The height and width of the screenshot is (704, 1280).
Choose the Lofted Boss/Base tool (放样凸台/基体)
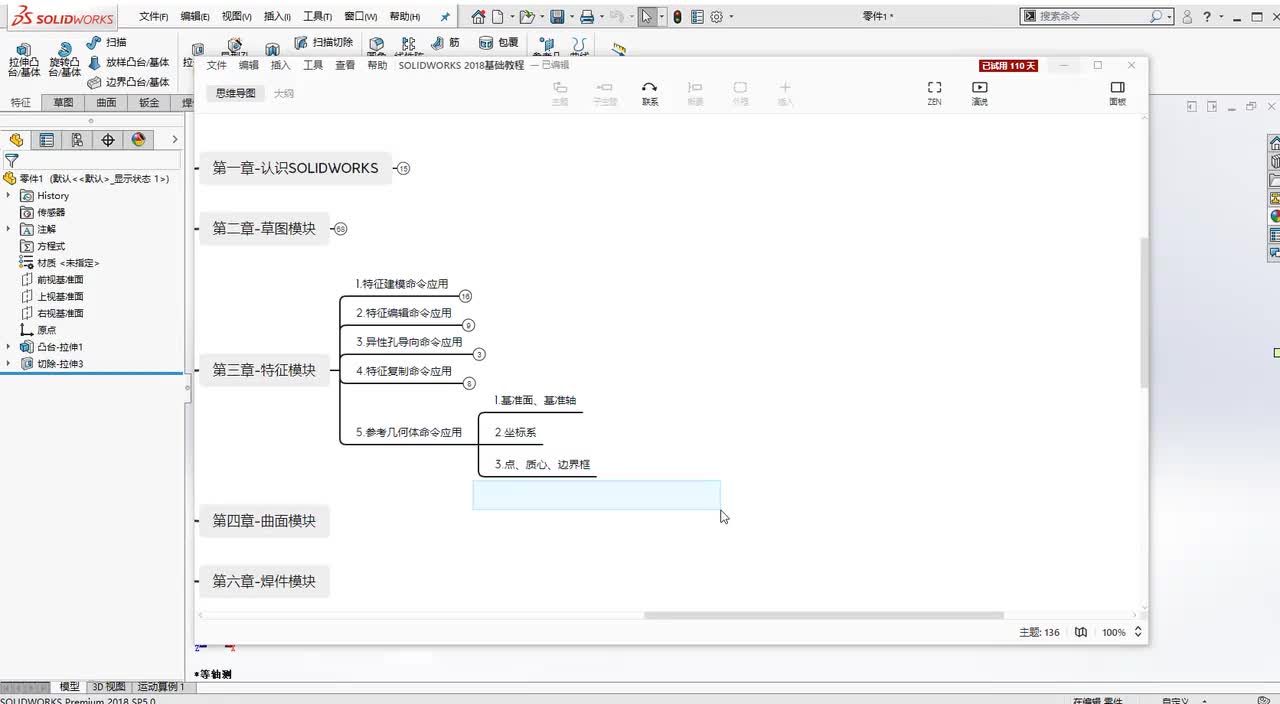(x=128, y=62)
